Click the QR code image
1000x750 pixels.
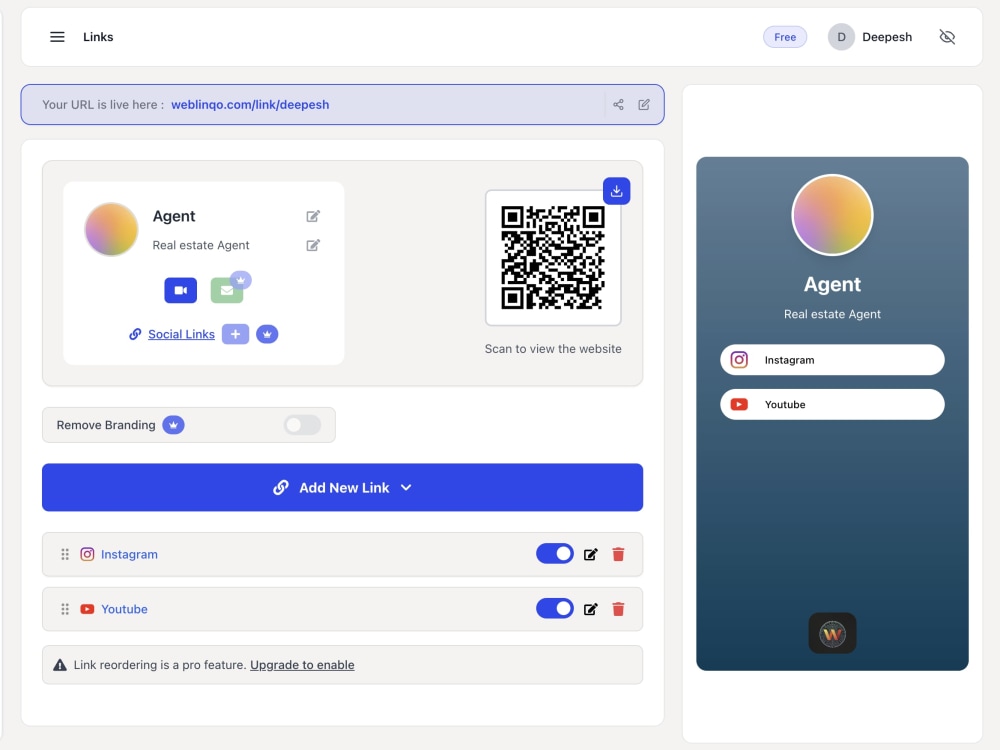[x=553, y=258]
